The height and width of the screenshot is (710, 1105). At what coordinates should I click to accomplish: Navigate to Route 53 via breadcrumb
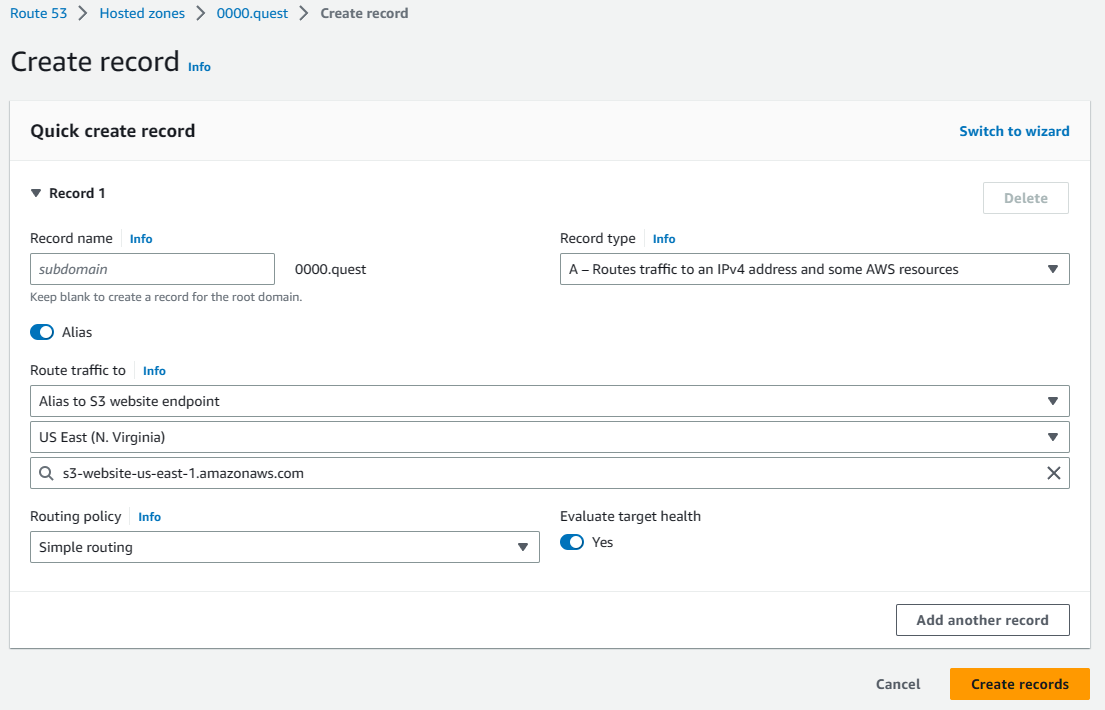[38, 13]
